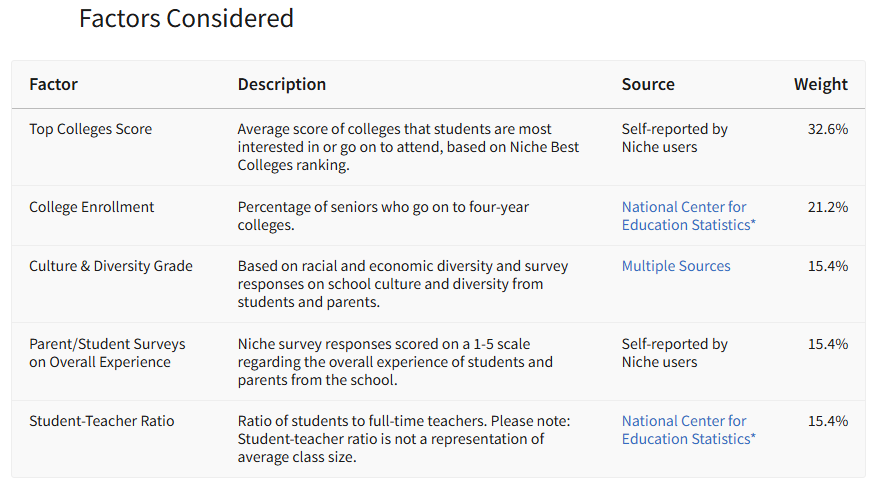Select the Student-Teacher Ratio factor name
The height and width of the screenshot is (491, 878).
pyautogui.click(x=102, y=421)
